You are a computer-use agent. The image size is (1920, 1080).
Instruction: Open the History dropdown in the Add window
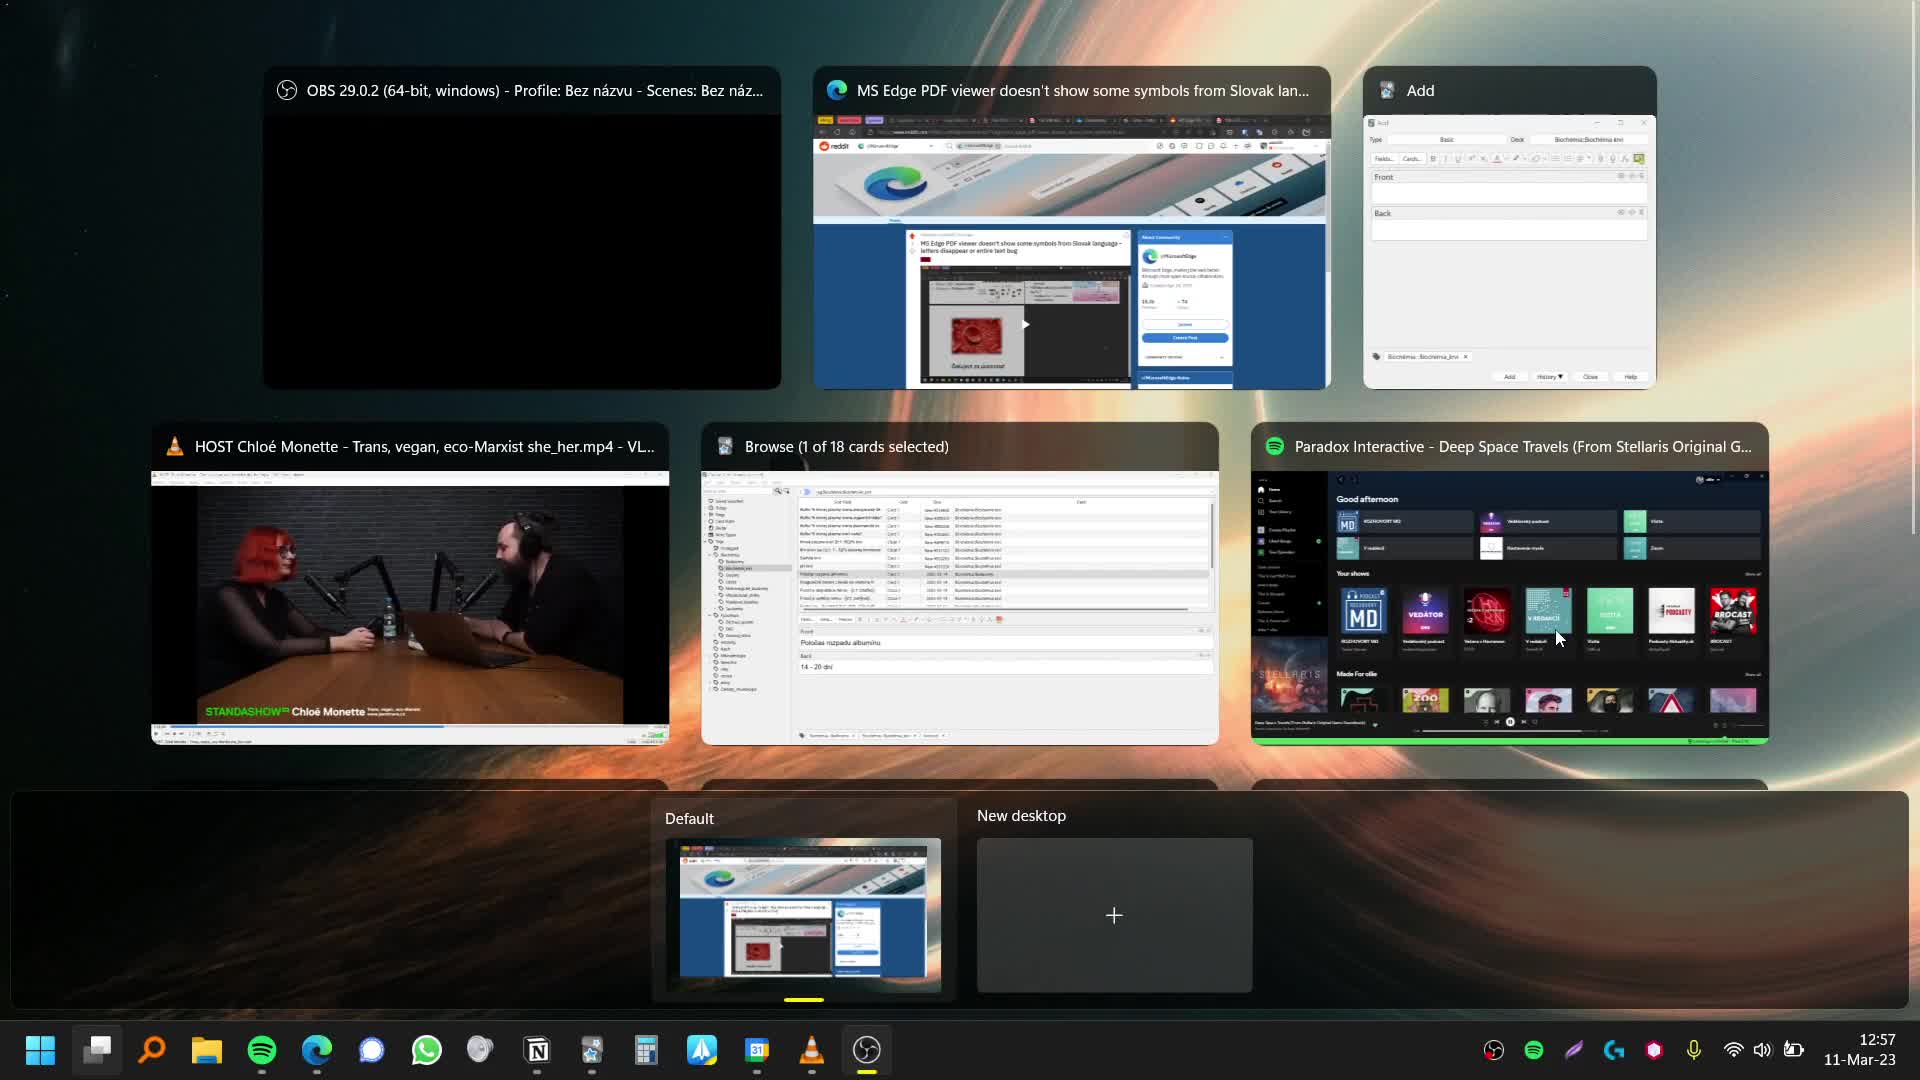click(1551, 377)
